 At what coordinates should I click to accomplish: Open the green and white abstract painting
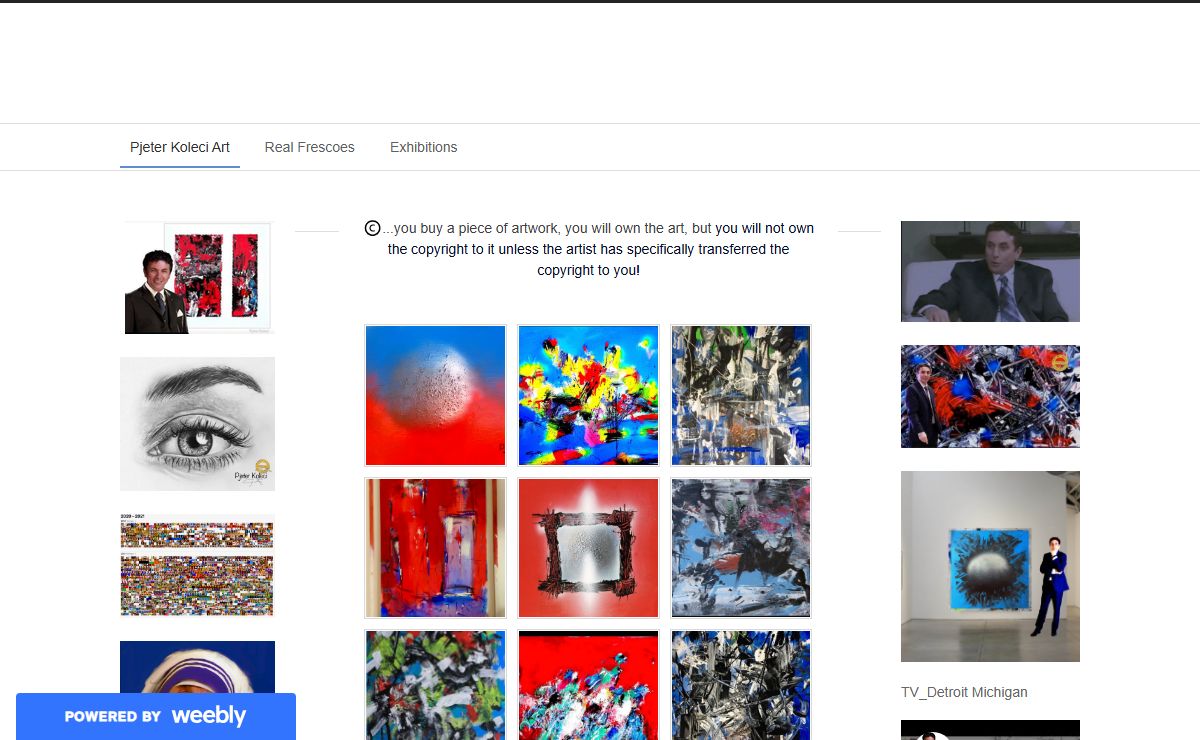(x=436, y=685)
